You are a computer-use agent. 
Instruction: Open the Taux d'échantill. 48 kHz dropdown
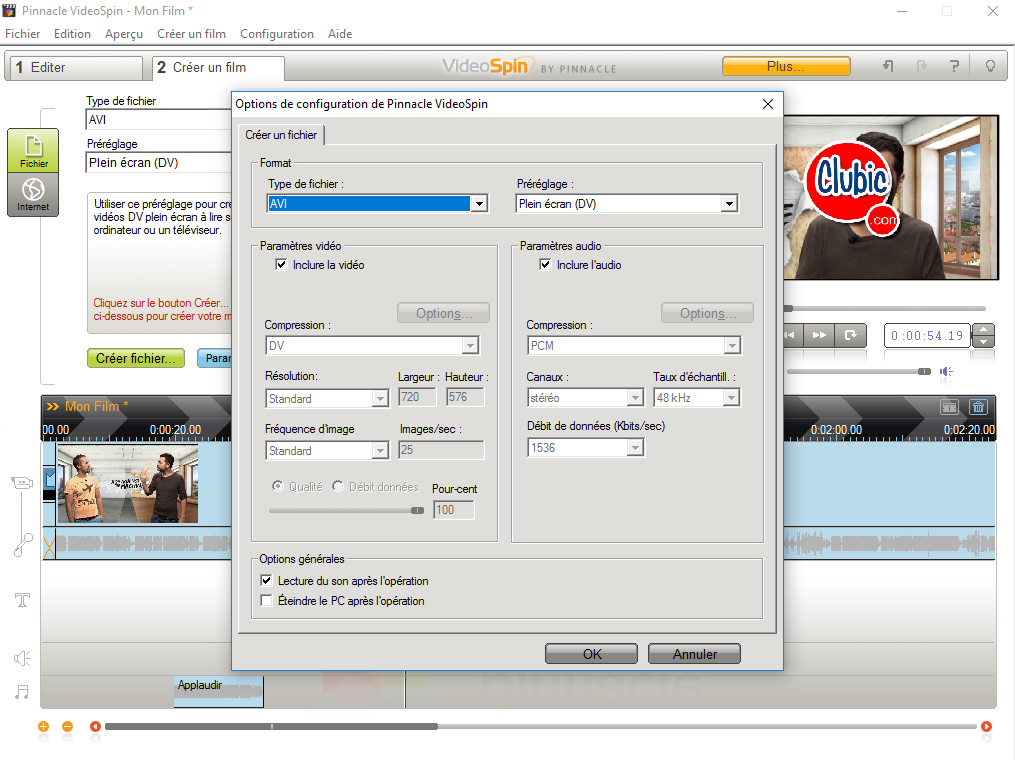coord(731,397)
